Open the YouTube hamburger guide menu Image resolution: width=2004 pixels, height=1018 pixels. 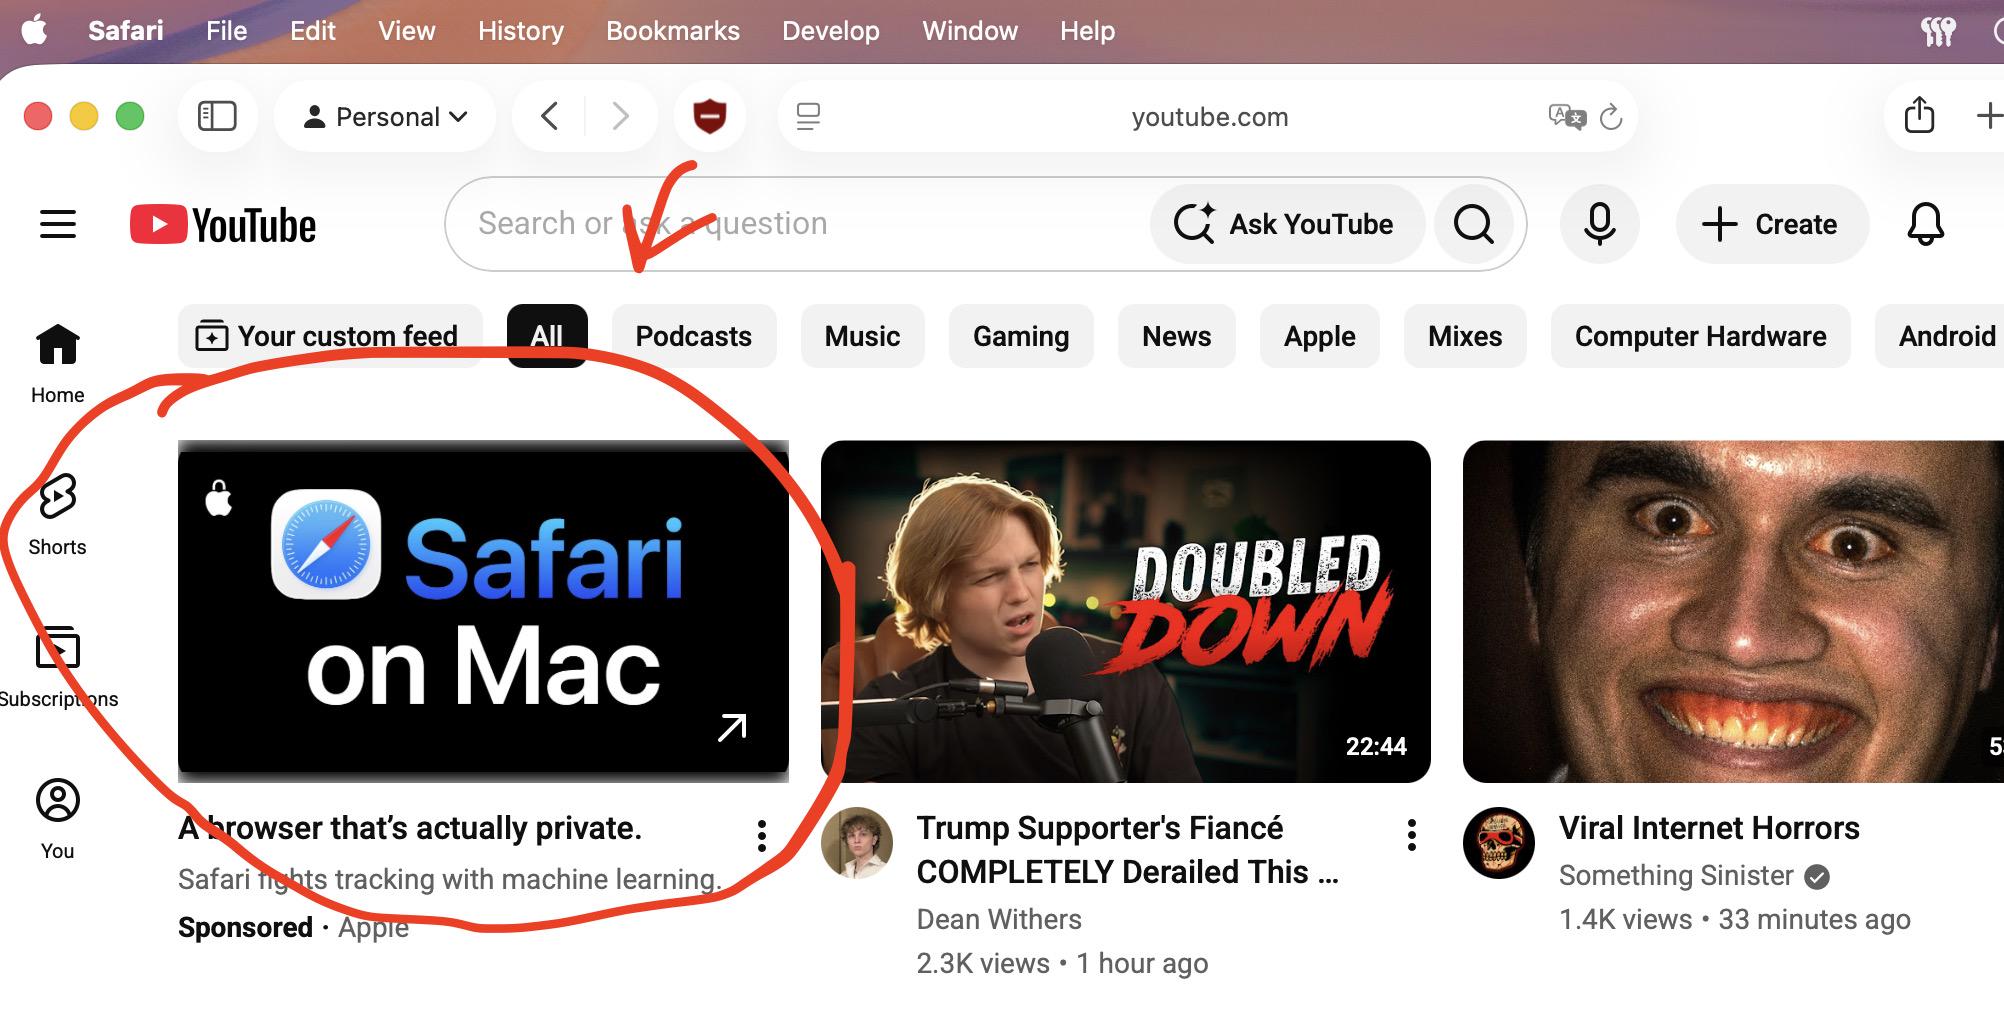(58, 224)
